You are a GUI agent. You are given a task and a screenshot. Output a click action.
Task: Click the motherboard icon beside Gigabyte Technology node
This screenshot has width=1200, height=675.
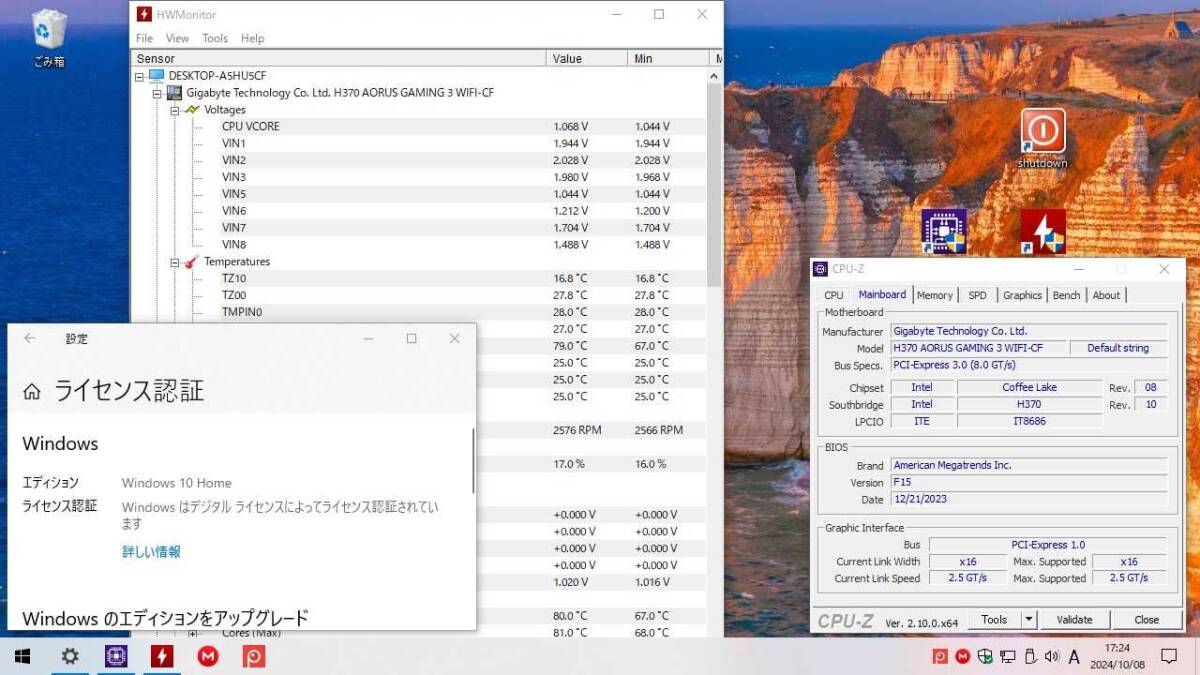point(174,93)
